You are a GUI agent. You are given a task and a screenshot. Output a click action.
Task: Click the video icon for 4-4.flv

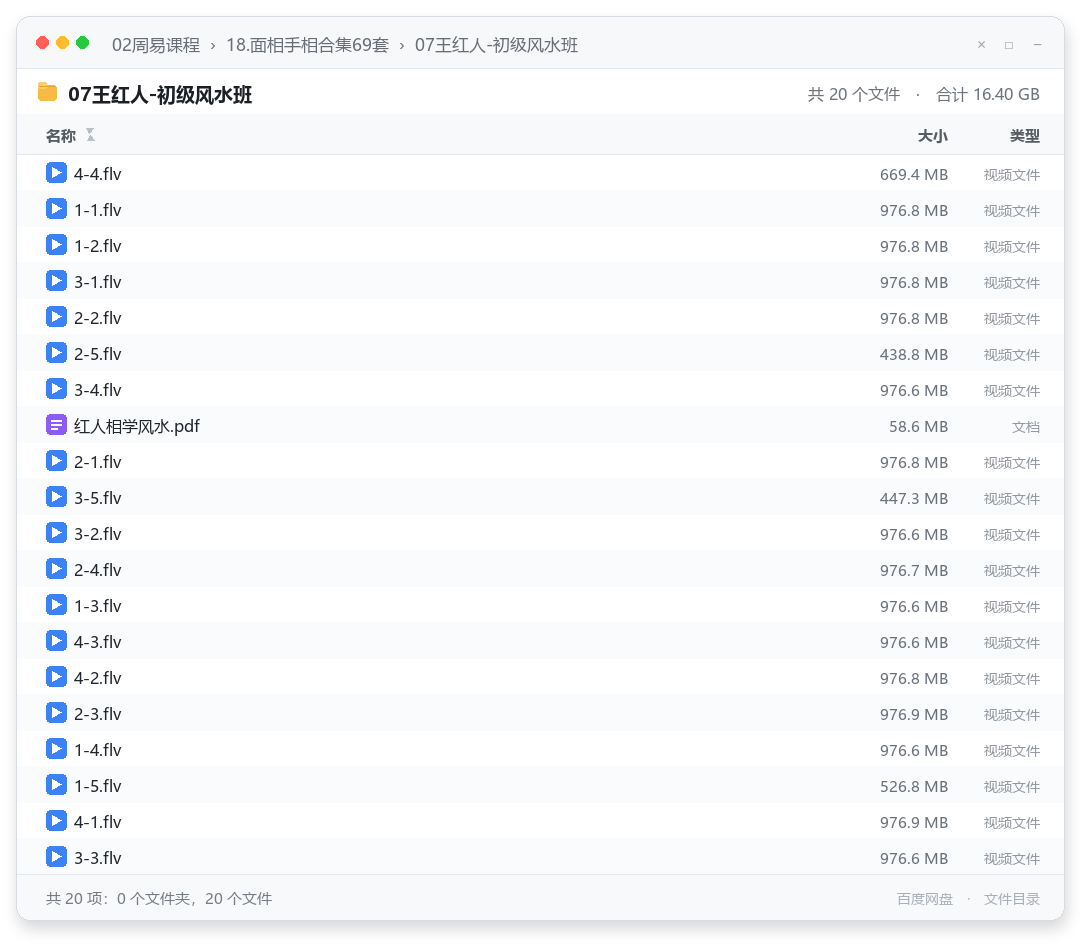pyautogui.click(x=56, y=173)
